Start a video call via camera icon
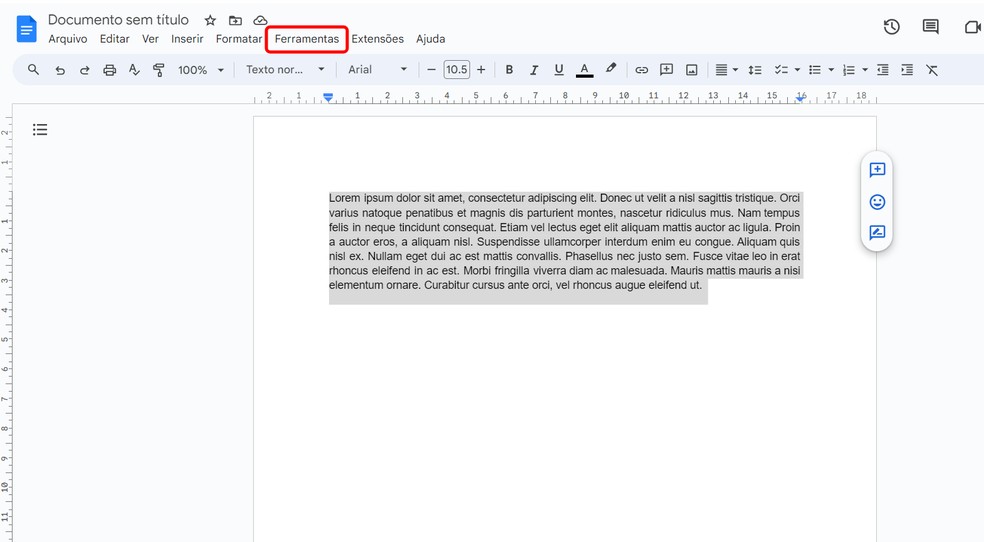The height and width of the screenshot is (542, 984). click(973, 27)
